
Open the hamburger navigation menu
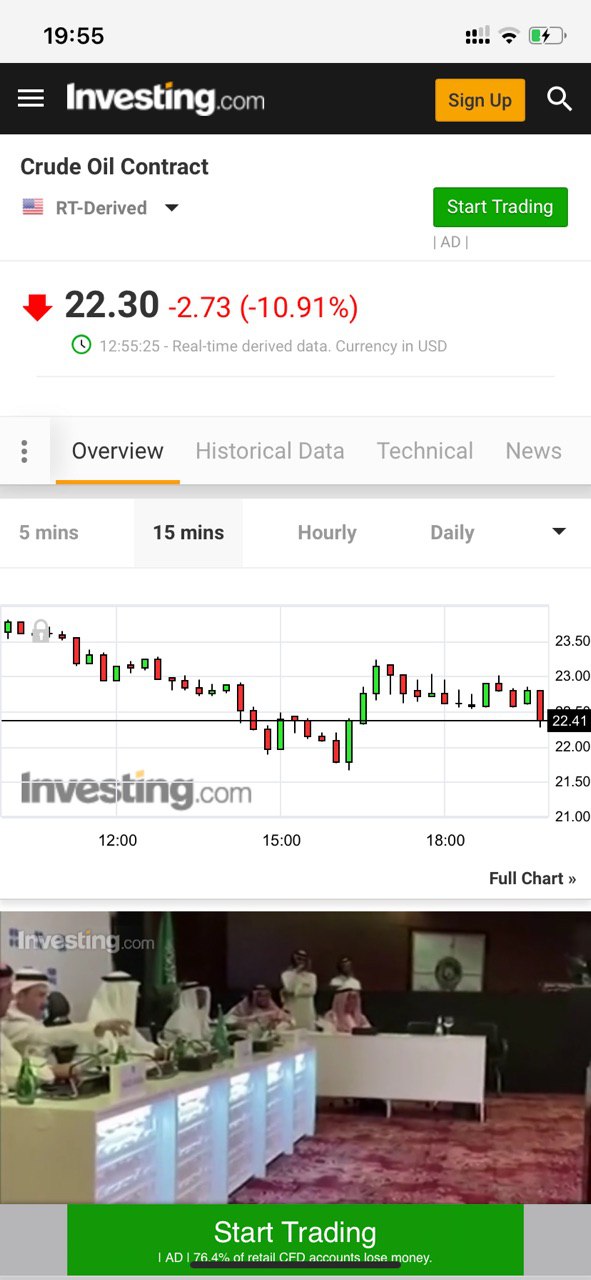(31, 98)
